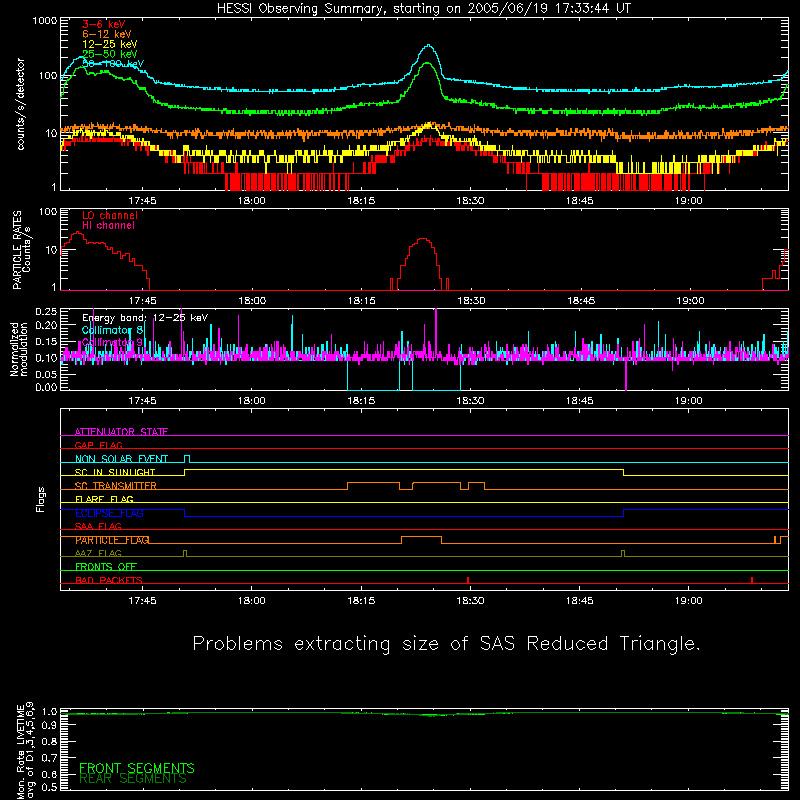Image resolution: width=800 pixels, height=800 pixels.
Task: Click the cyan count-rate peak near 18:24
Action: [x=428, y=46]
